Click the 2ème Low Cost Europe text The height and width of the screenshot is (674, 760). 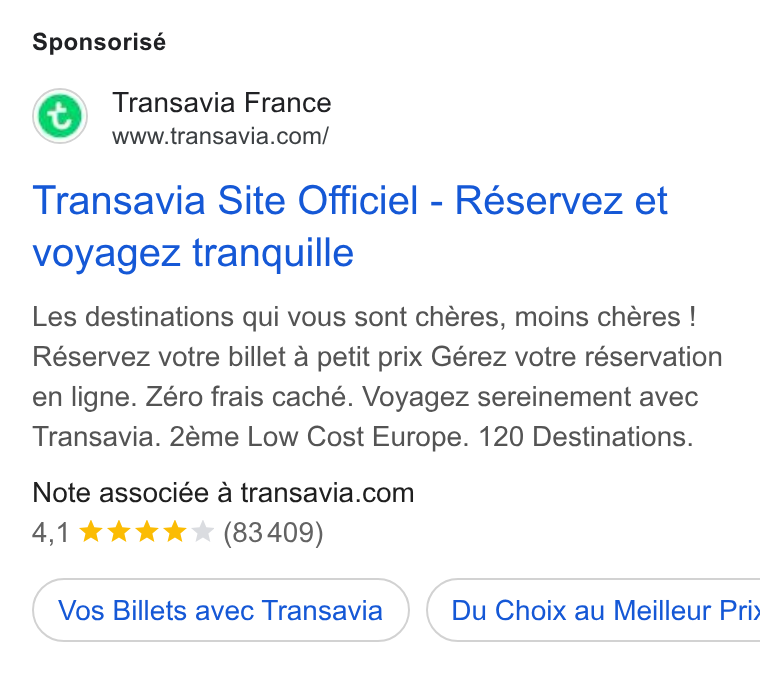[319, 437]
